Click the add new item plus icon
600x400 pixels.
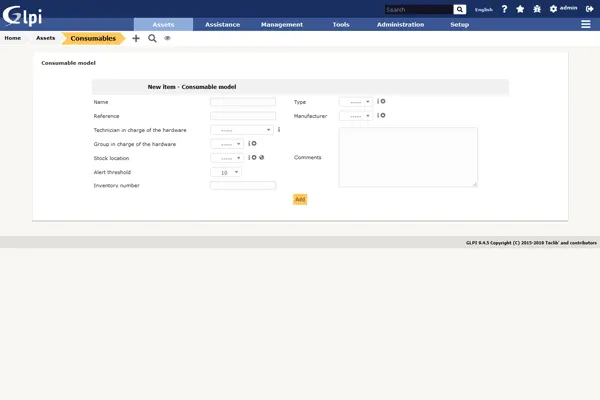coord(136,38)
